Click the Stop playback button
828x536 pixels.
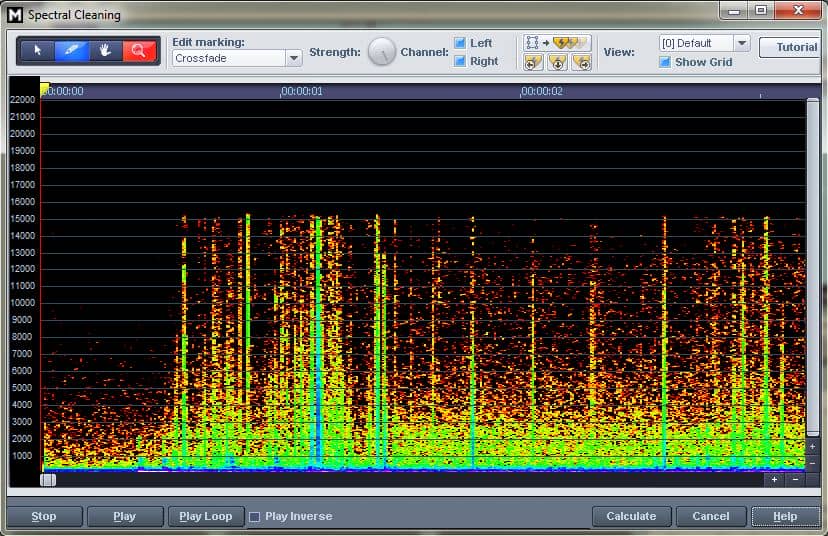point(44,516)
